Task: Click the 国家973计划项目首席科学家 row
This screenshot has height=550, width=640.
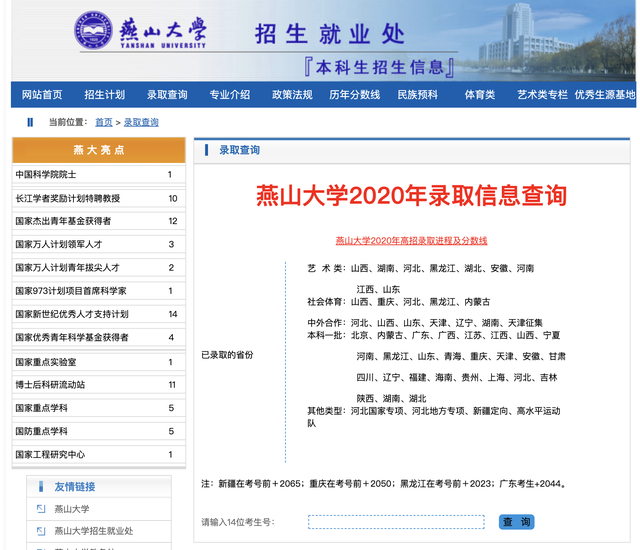Action: [x=99, y=291]
